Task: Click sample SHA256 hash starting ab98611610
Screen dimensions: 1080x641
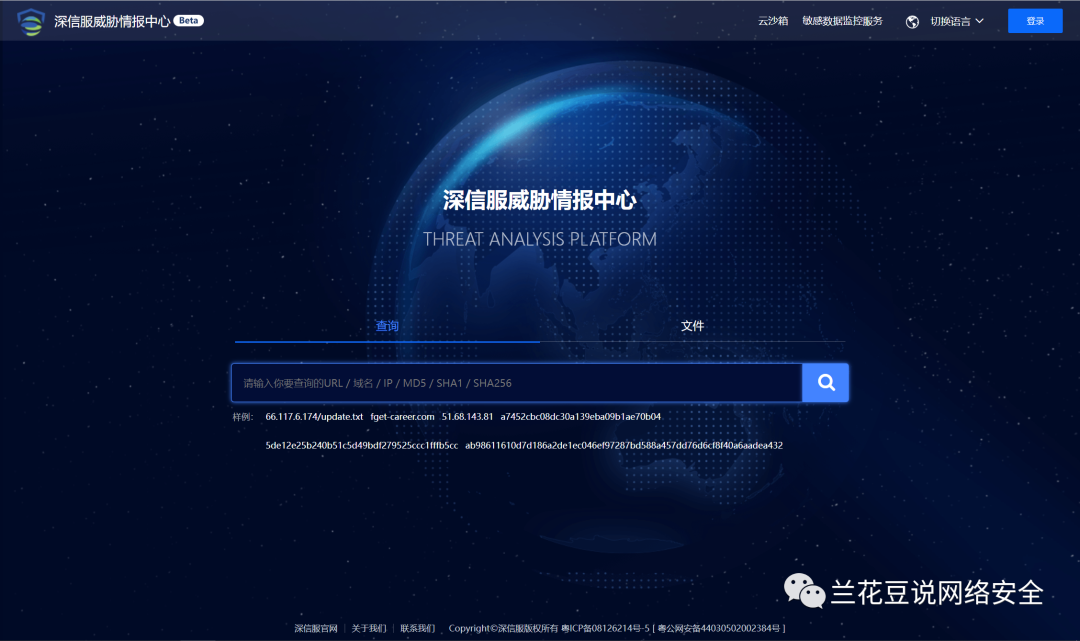Action: coord(624,445)
